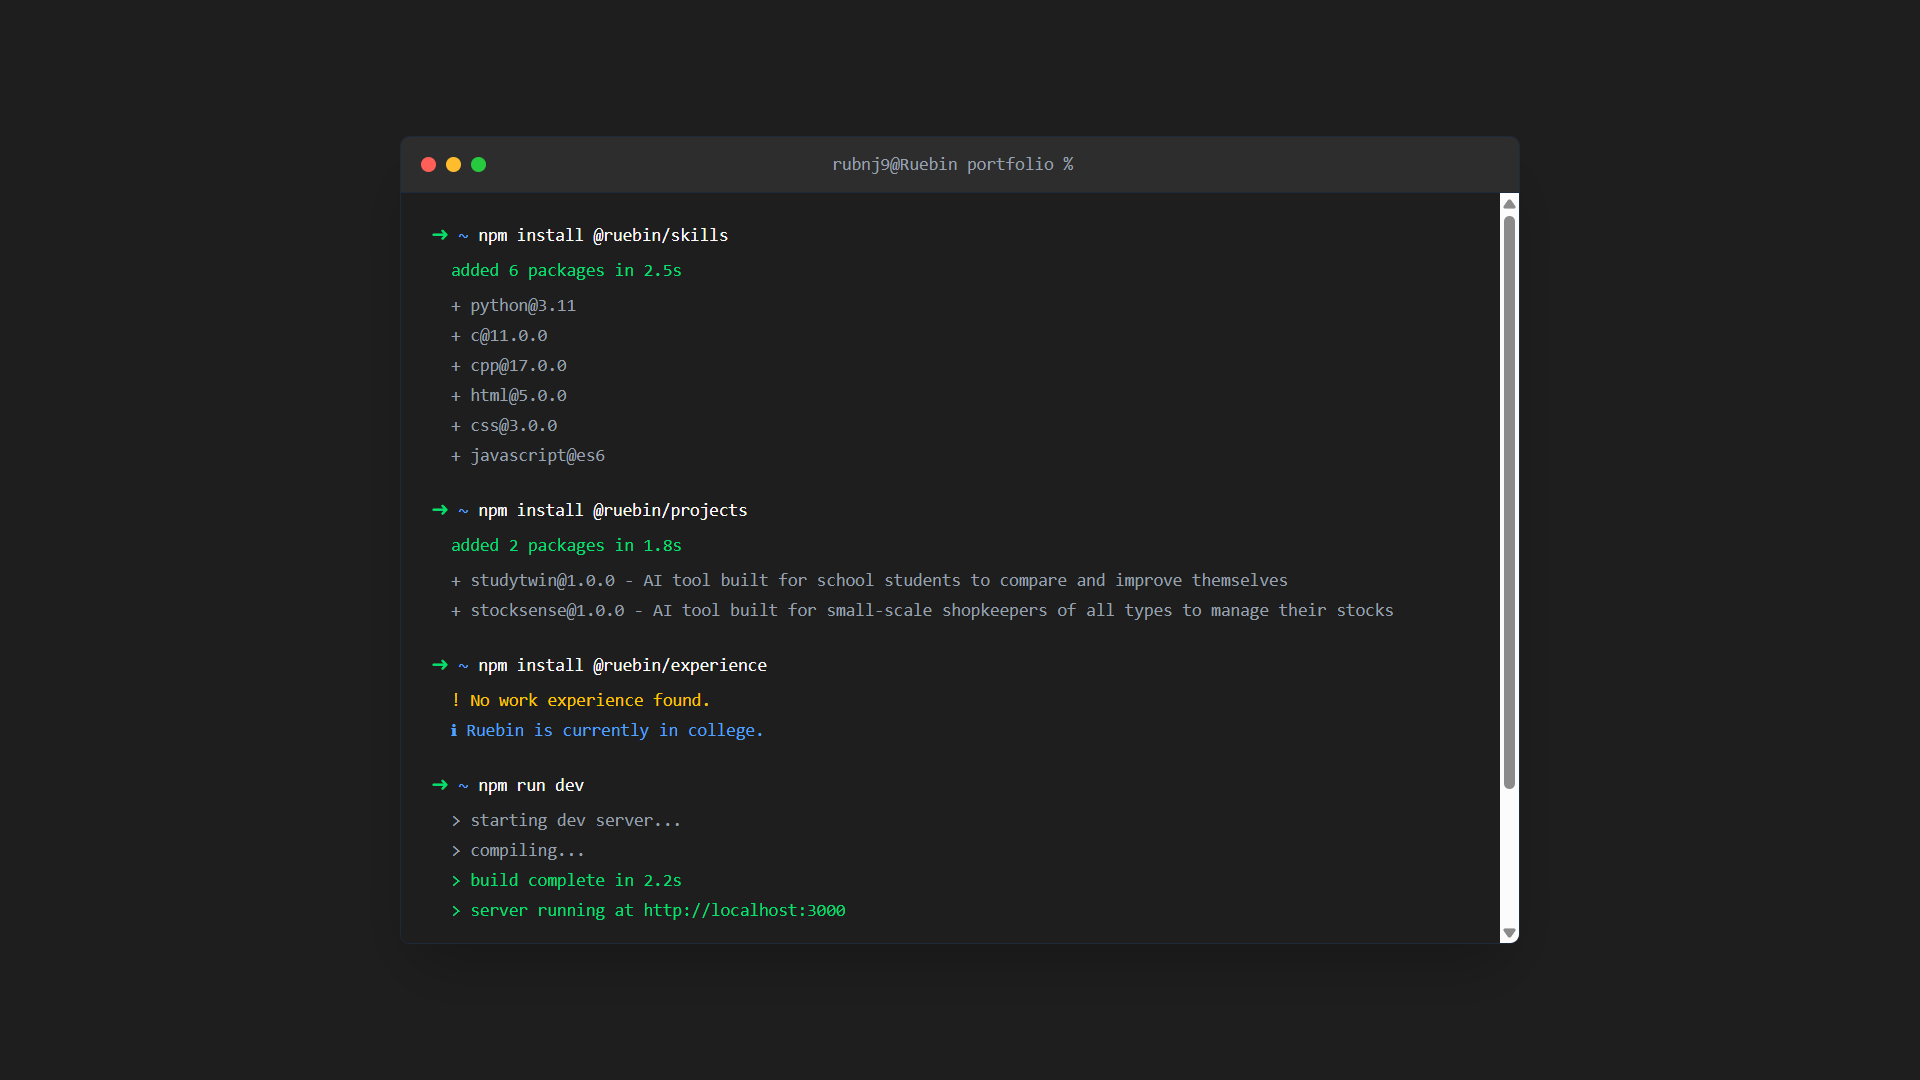The height and width of the screenshot is (1080, 1920).
Task: Click the python@3.11 package entry
Action: tap(522, 305)
